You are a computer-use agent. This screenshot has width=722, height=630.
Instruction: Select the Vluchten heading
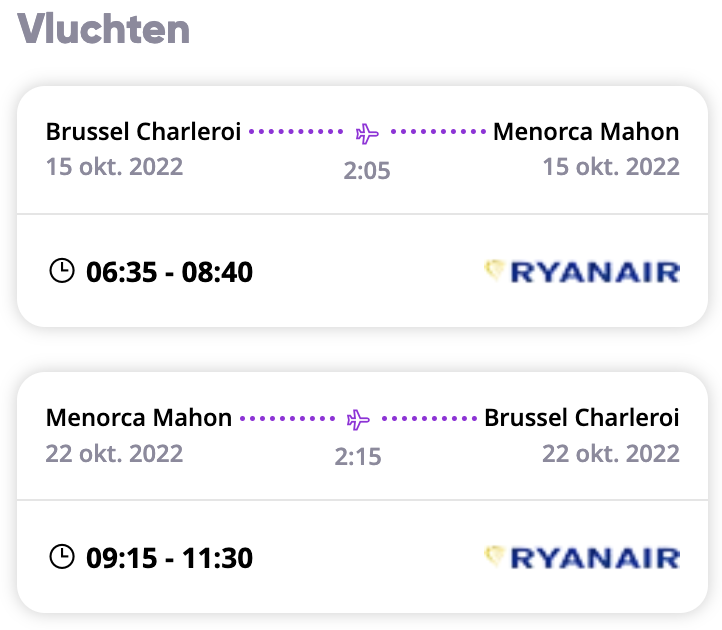click(104, 29)
